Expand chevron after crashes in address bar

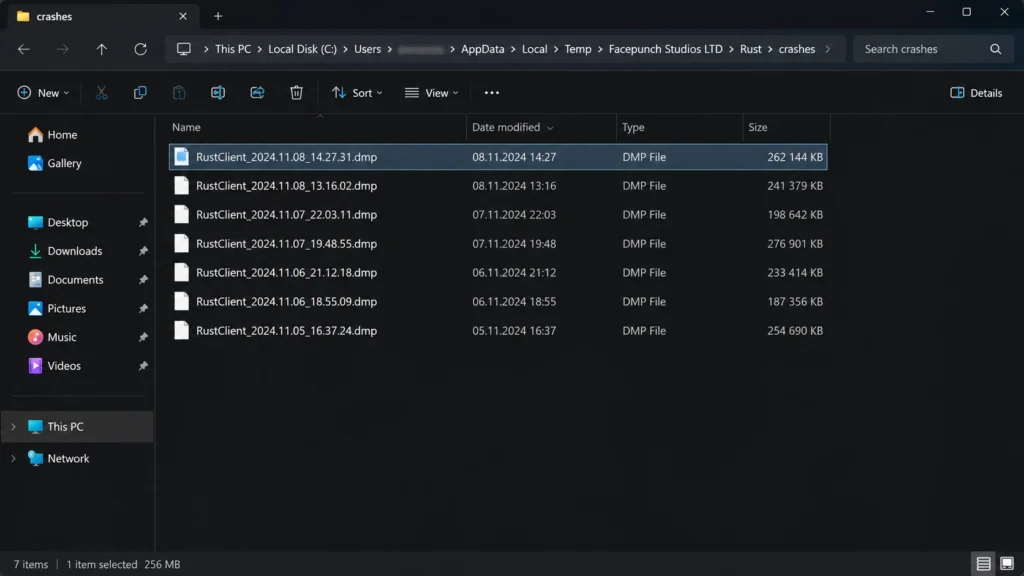click(827, 49)
